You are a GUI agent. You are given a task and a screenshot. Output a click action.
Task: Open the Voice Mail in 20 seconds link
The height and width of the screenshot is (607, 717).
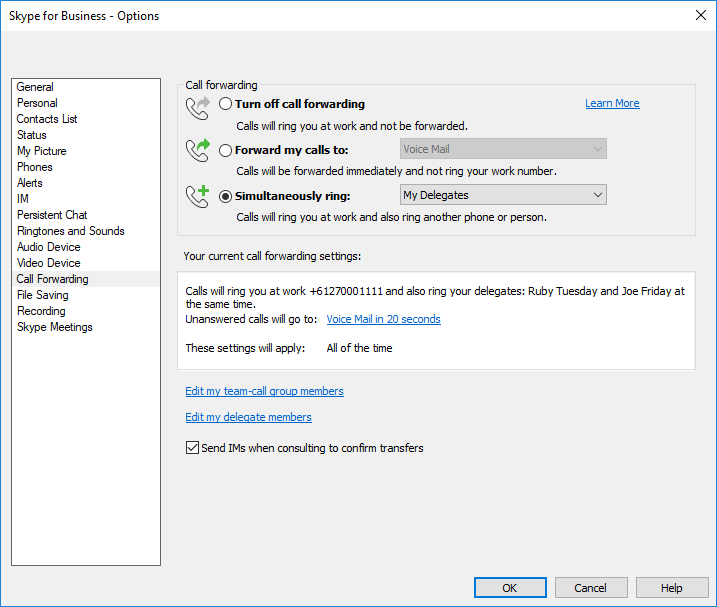tap(383, 319)
